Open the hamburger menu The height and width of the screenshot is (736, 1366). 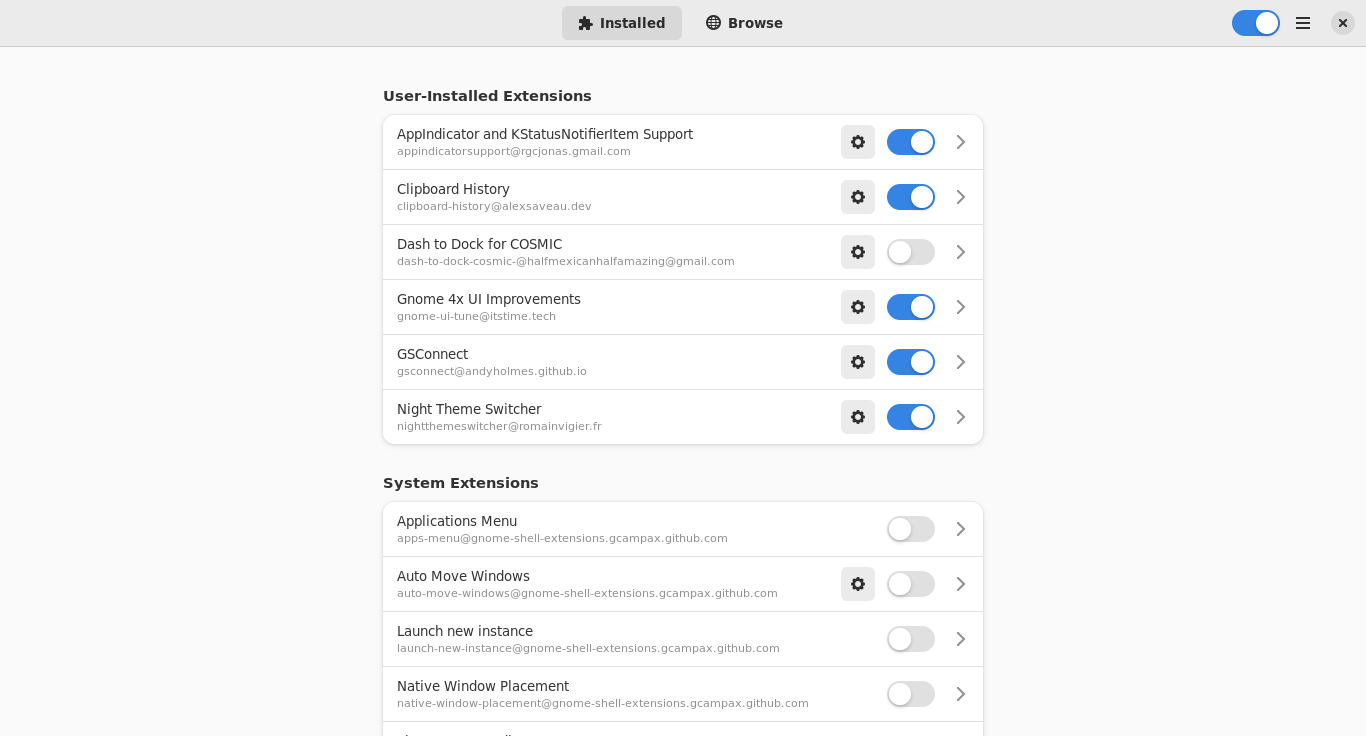(x=1303, y=23)
